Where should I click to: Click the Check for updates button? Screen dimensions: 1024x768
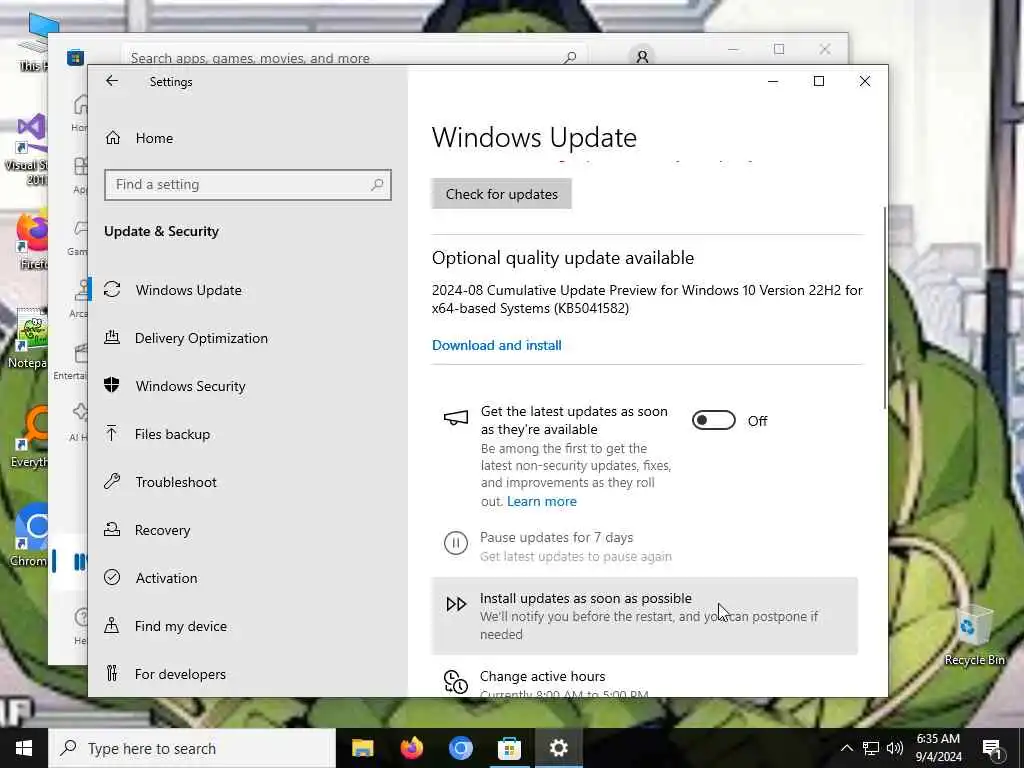click(502, 194)
